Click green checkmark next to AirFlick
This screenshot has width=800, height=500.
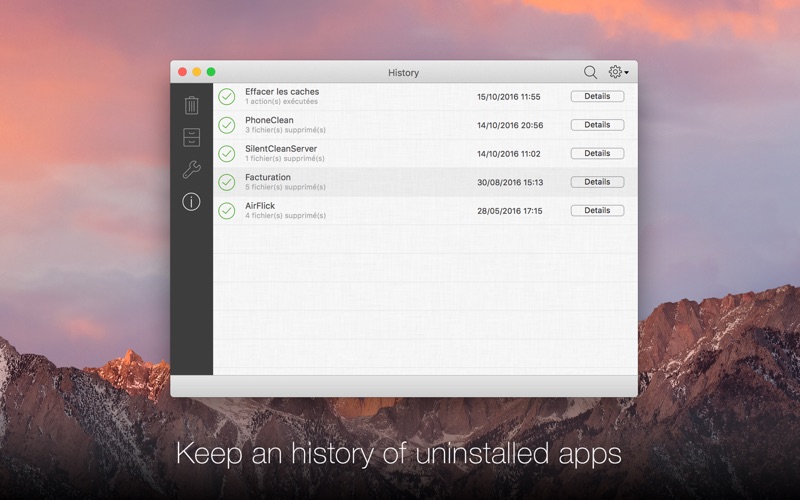click(227, 210)
